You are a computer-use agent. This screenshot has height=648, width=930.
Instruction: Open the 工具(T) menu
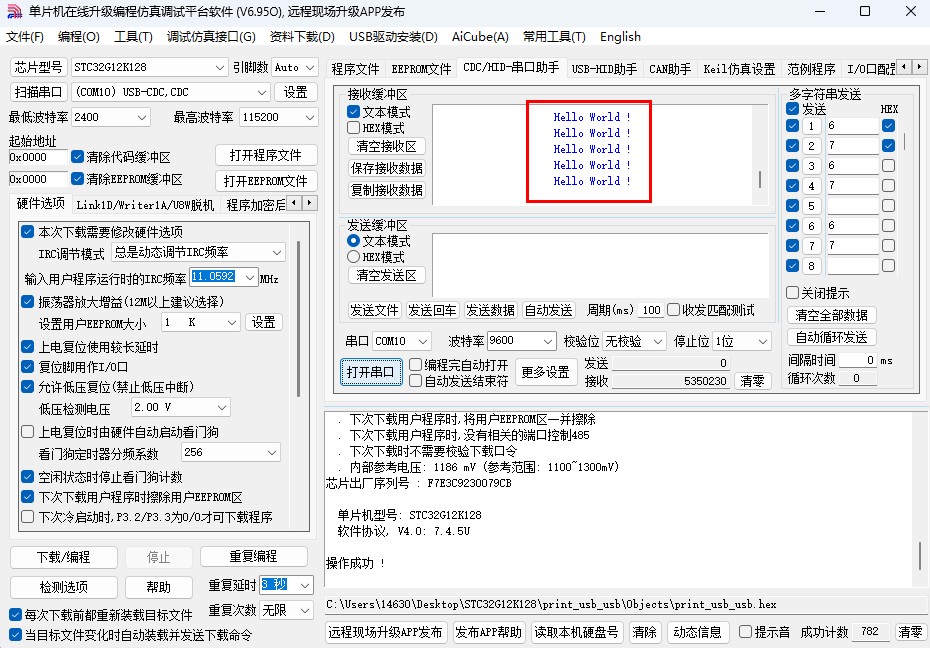pos(133,37)
